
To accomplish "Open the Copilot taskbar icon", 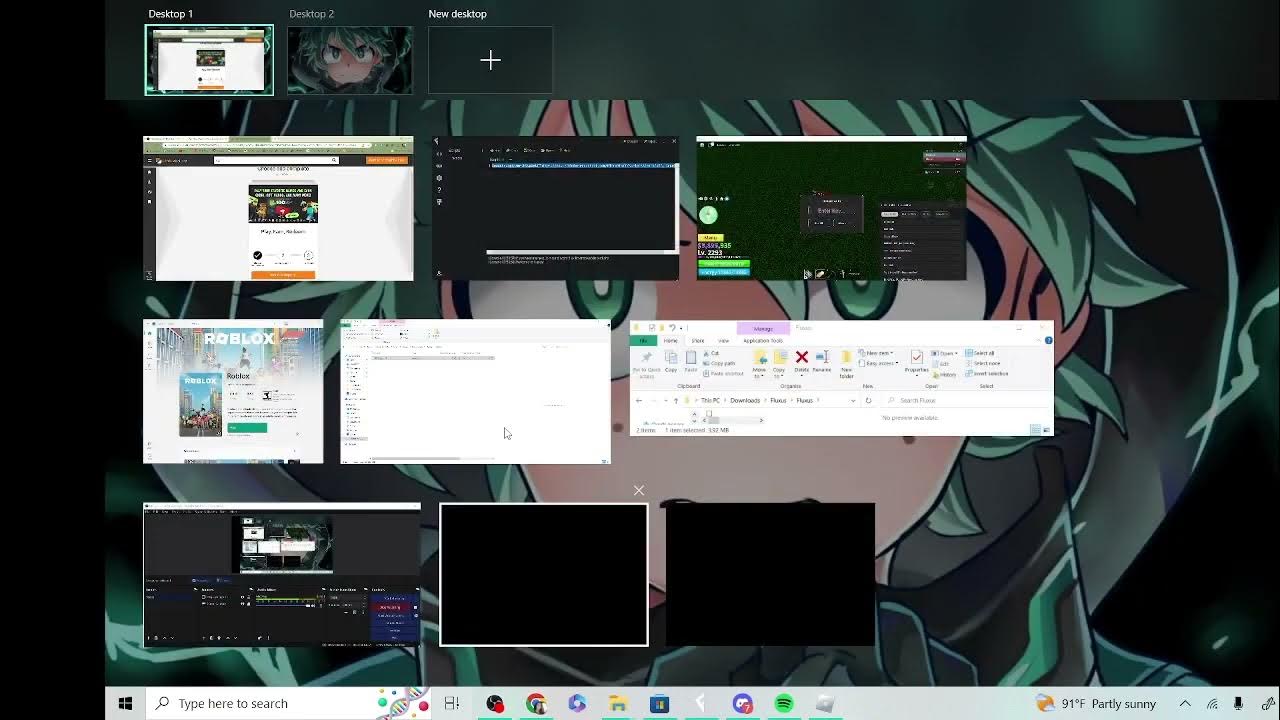I will click(577, 703).
